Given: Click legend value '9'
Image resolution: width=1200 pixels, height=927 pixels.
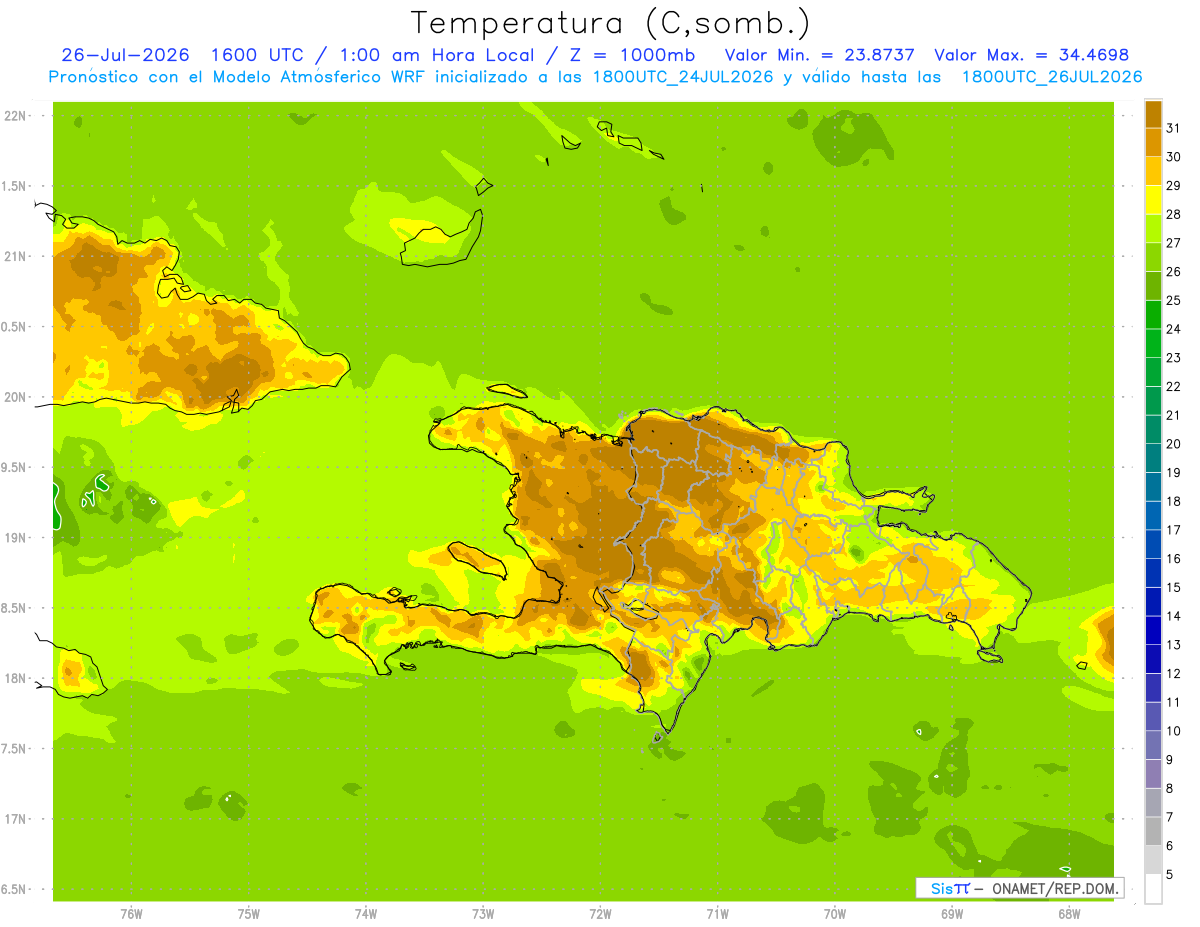Looking at the screenshot, I should [1170, 760].
